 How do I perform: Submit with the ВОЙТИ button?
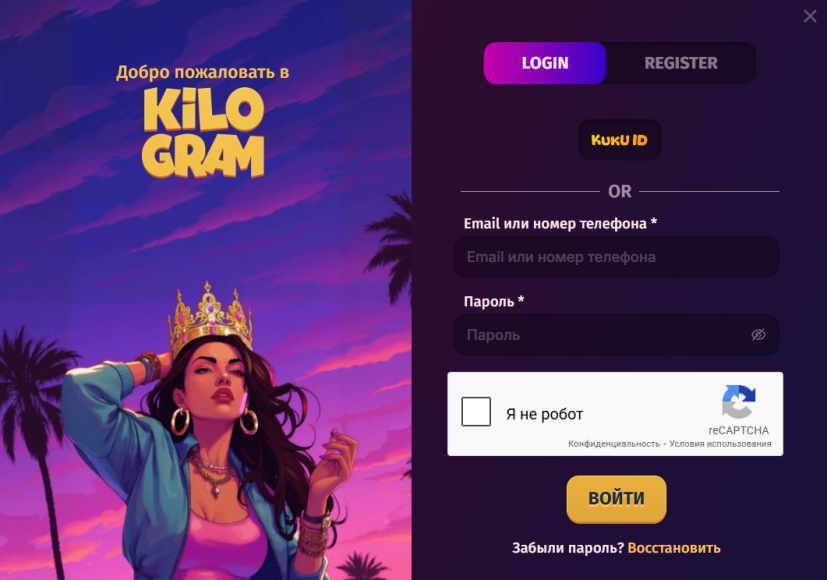616,499
